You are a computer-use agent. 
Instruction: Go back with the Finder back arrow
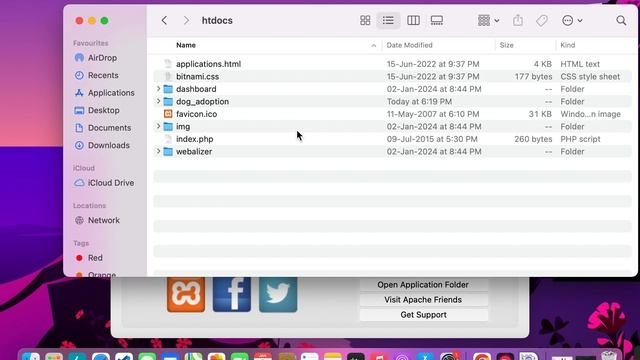coord(164,20)
